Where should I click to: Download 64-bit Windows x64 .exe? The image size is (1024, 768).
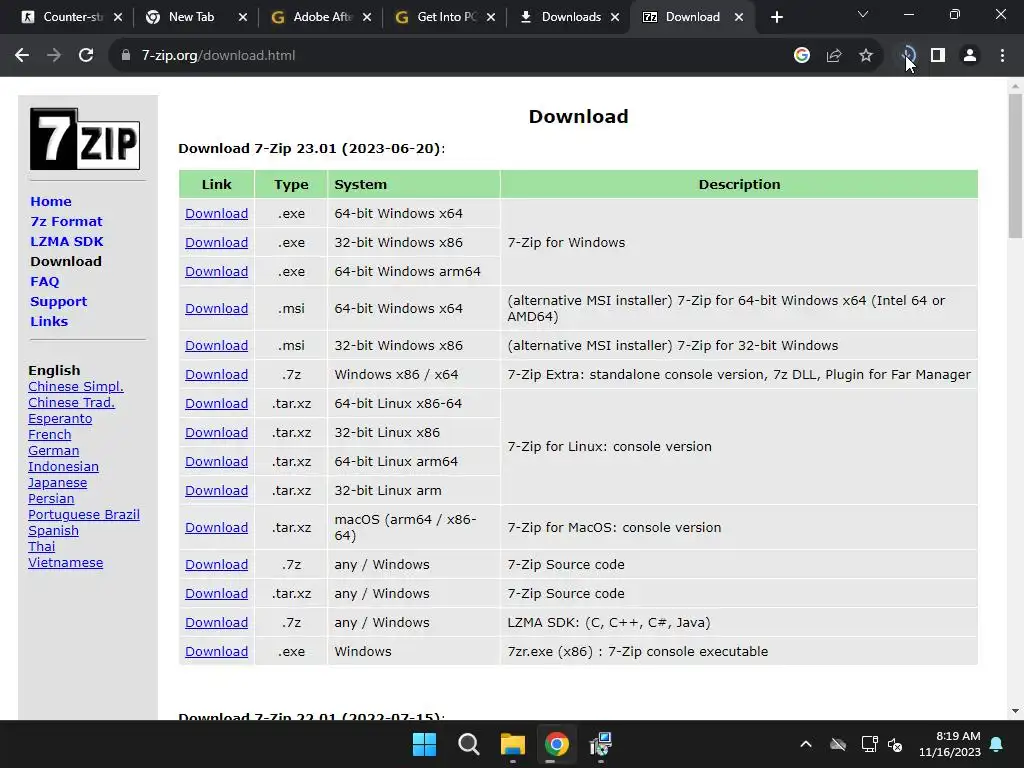[x=216, y=214]
